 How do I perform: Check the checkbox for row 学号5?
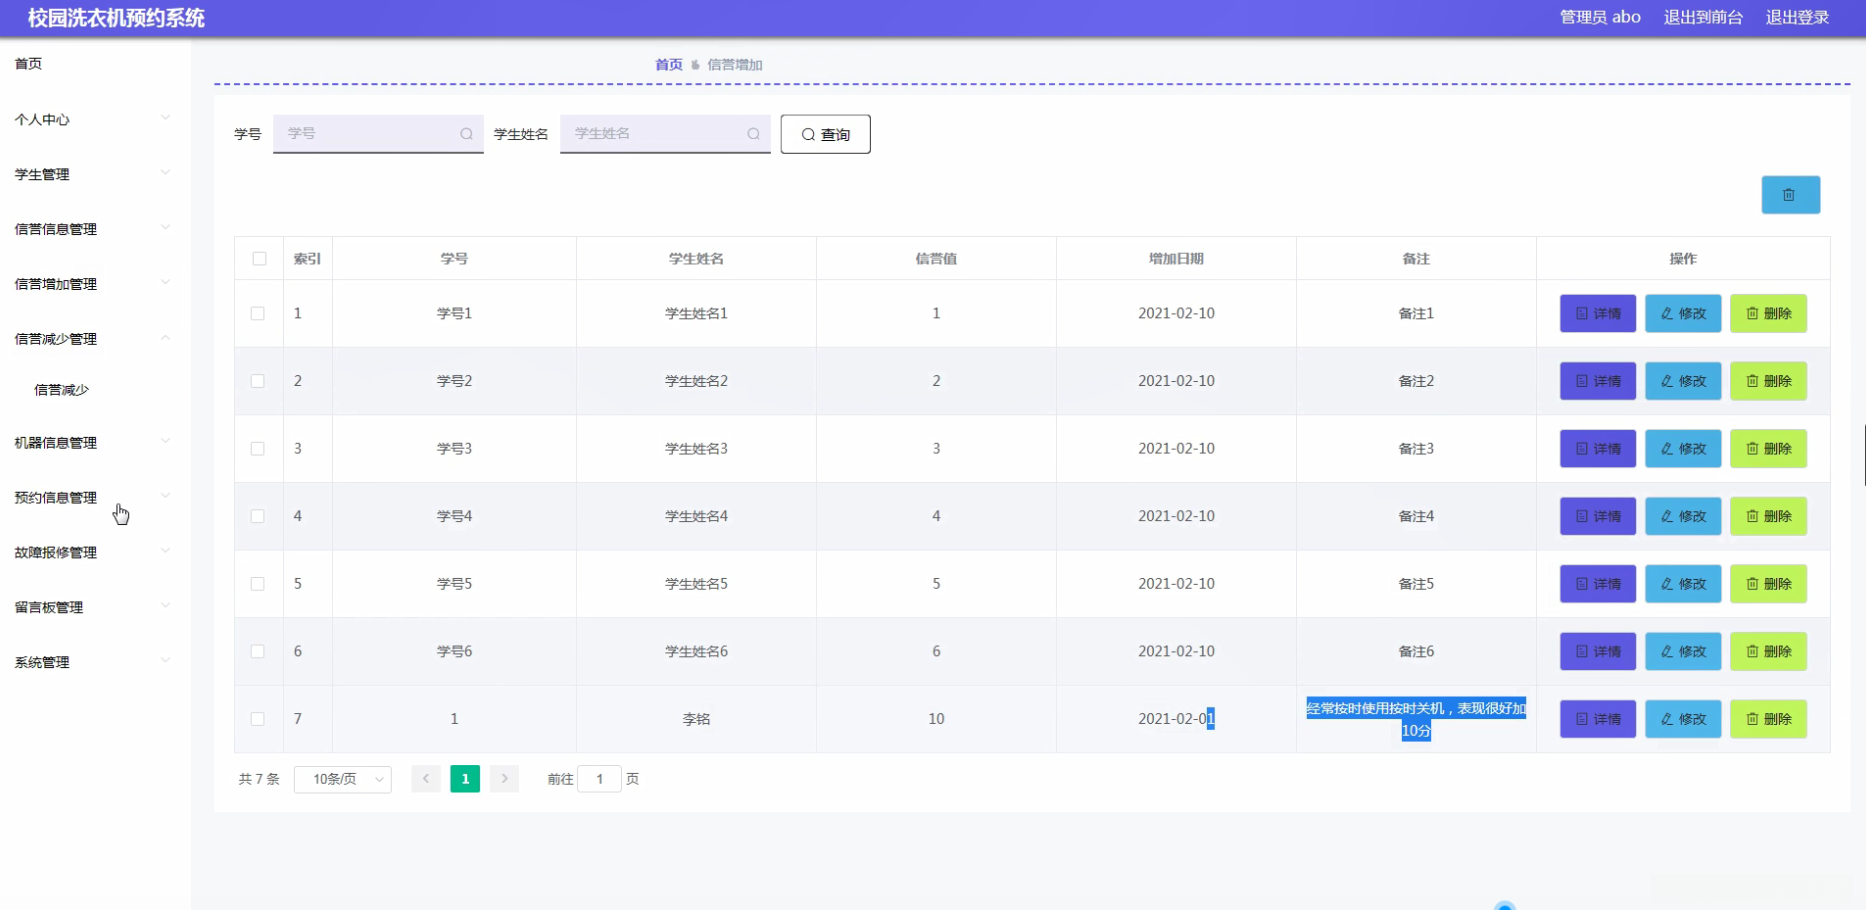(258, 584)
